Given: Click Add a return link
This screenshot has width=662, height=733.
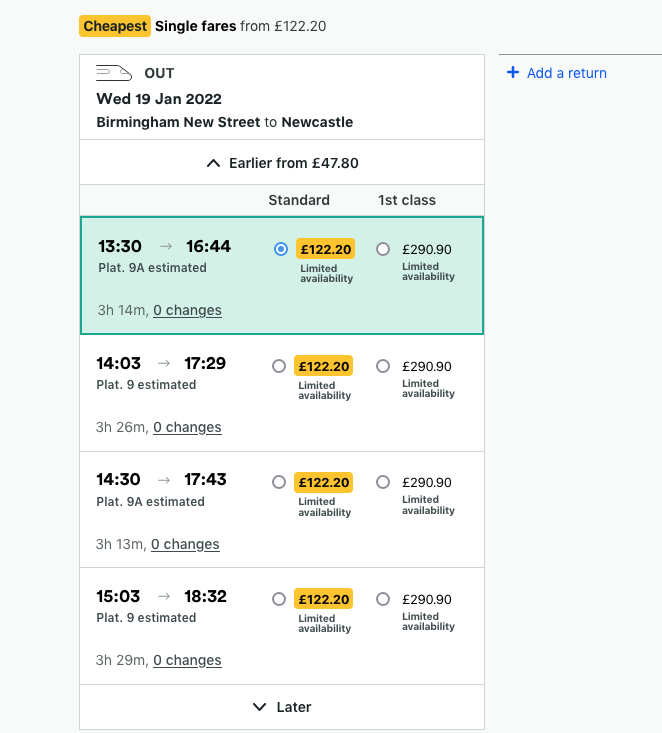Looking at the screenshot, I should point(566,73).
